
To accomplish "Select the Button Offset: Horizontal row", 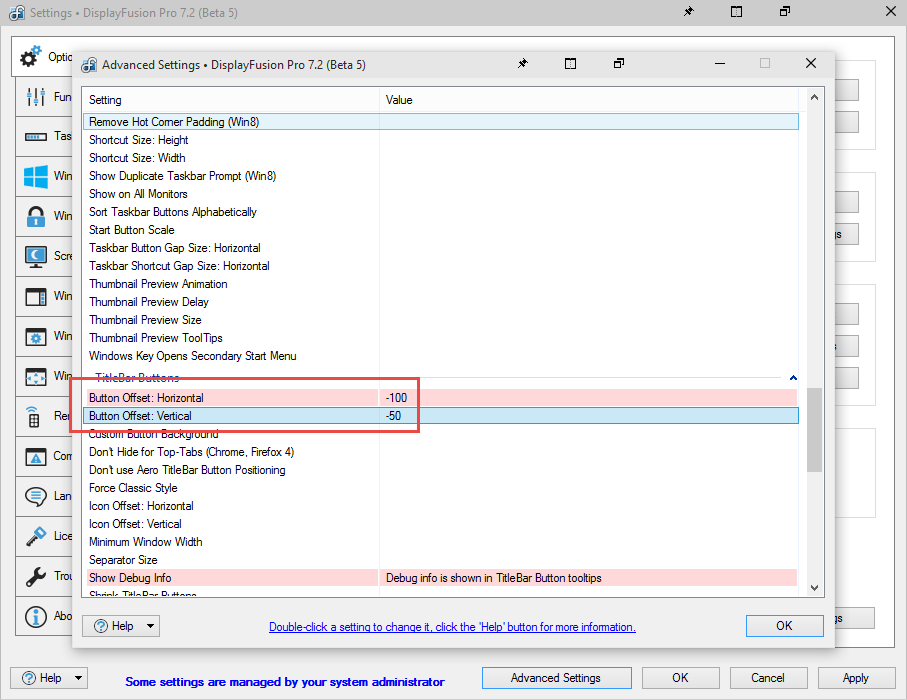I will [x=232, y=398].
